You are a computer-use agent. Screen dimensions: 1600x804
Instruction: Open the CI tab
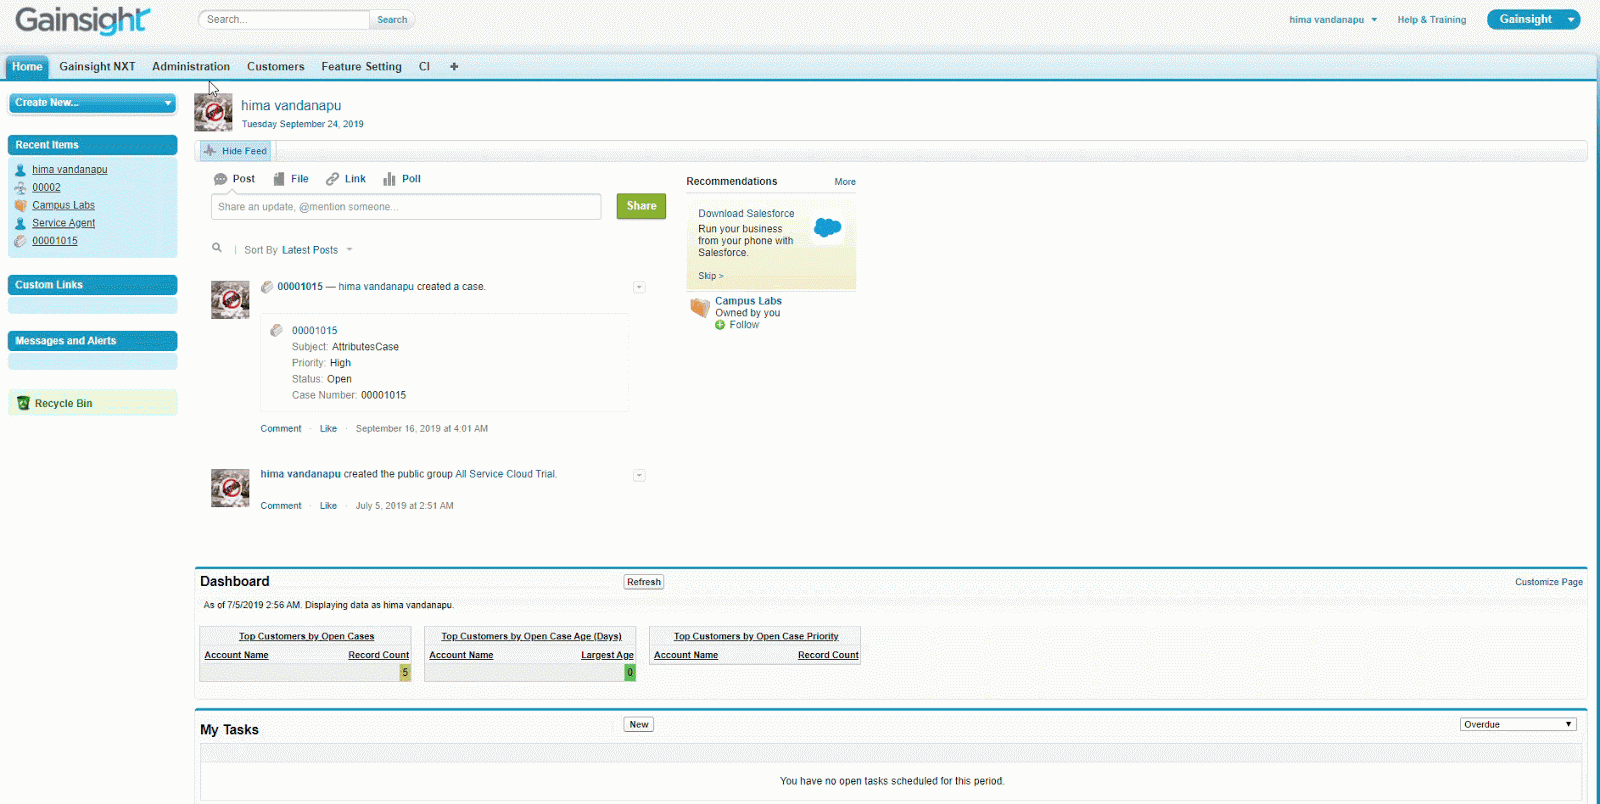[424, 67]
